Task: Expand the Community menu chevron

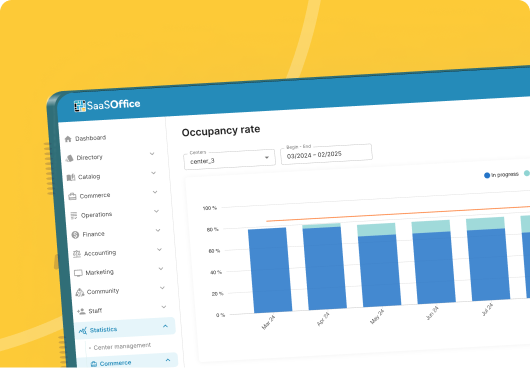Action: pyautogui.click(x=163, y=288)
